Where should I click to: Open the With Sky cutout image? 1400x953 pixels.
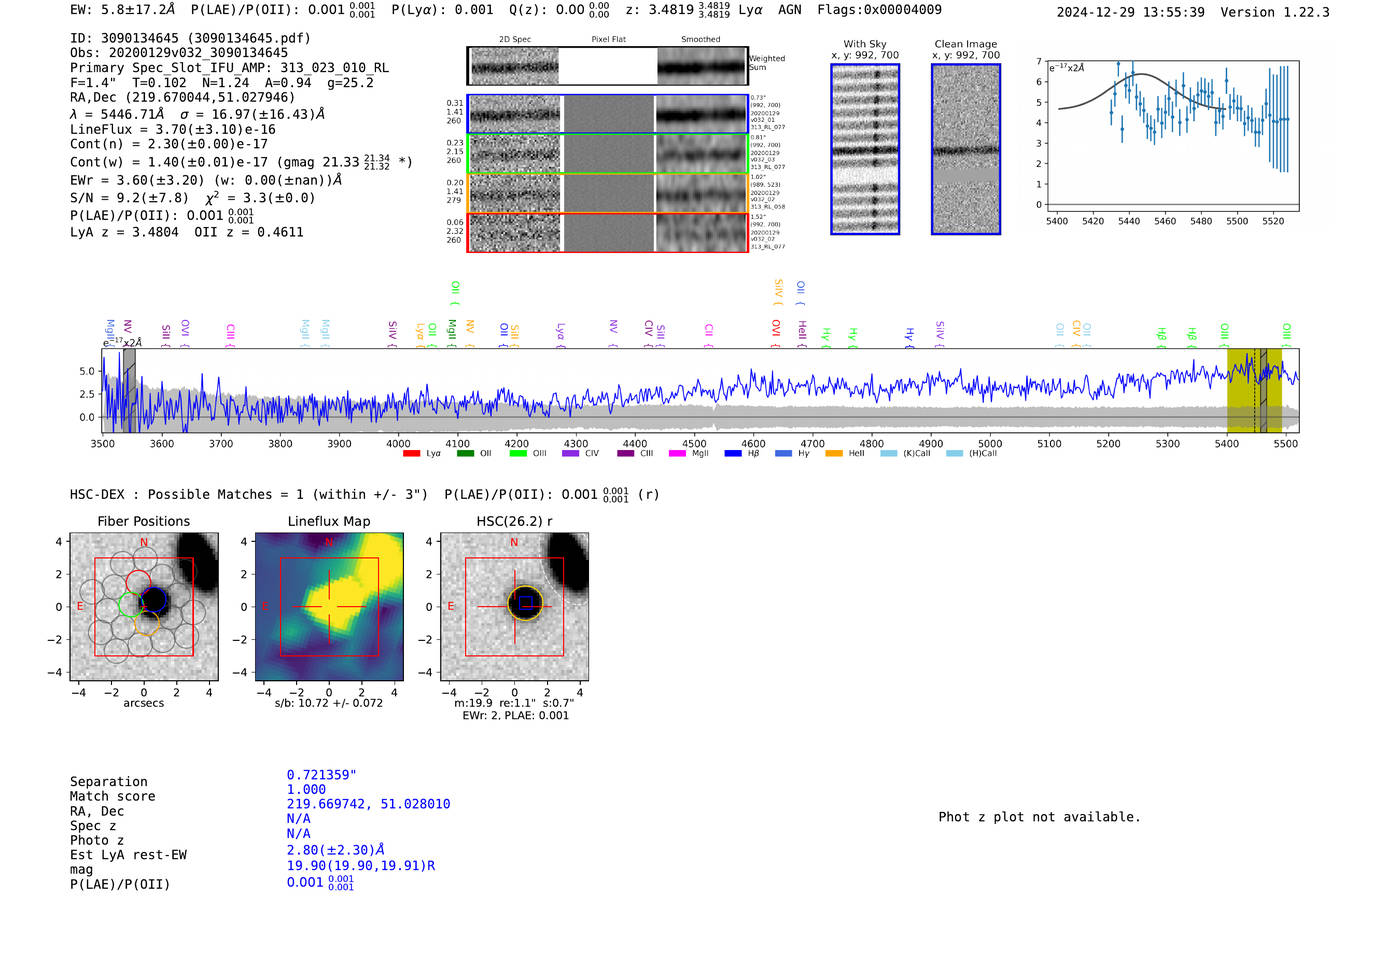tap(865, 149)
